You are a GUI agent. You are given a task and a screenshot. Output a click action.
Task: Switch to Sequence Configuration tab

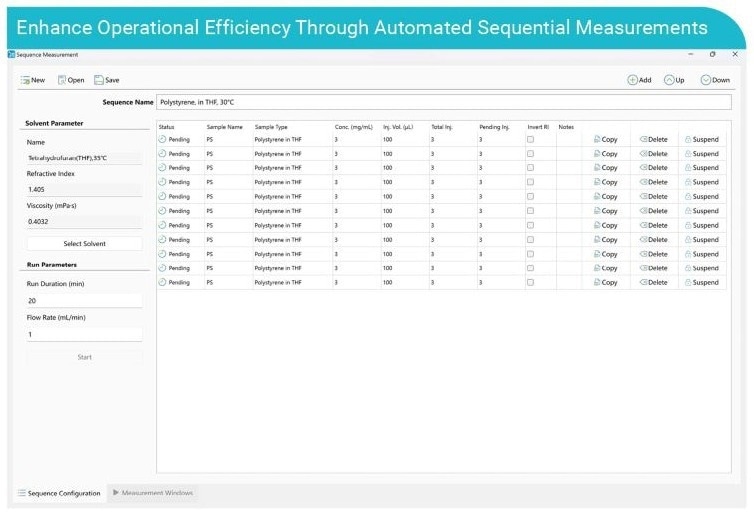tap(58, 493)
